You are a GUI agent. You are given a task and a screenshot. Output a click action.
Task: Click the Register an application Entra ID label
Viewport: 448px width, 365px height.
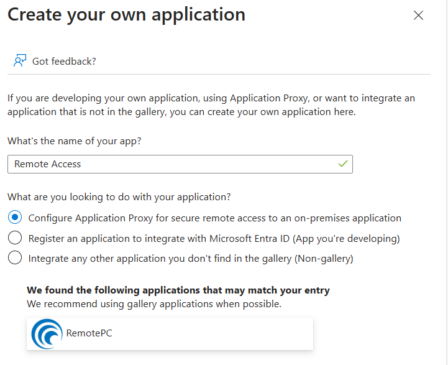coord(214,239)
